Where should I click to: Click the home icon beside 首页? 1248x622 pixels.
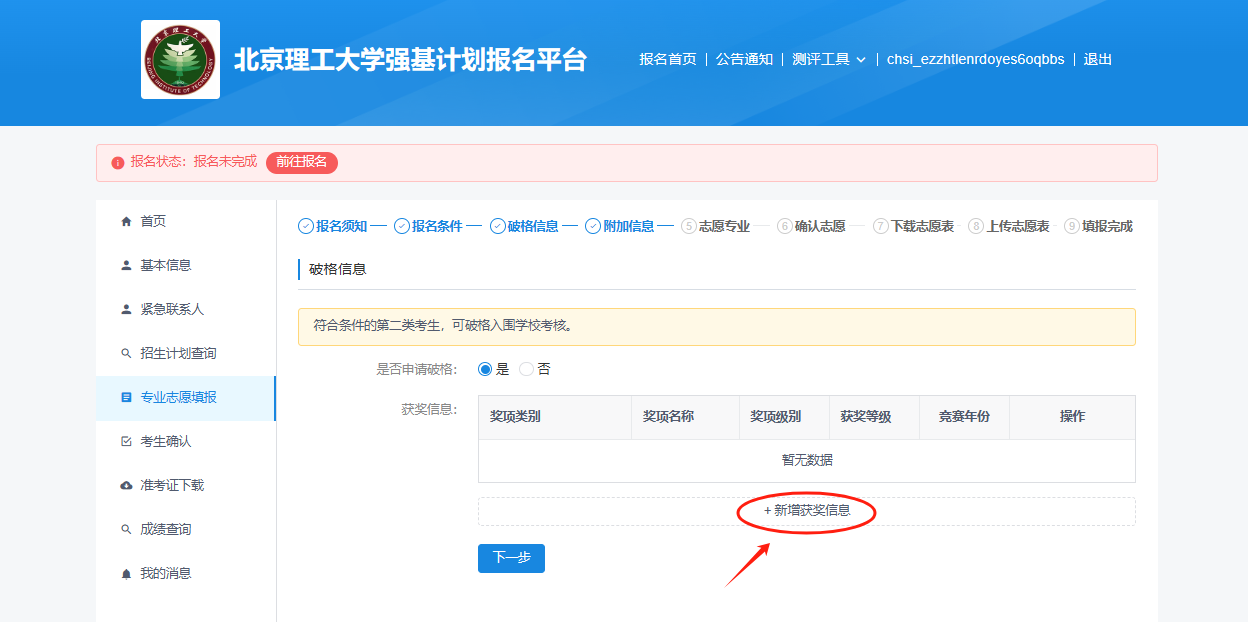126,221
